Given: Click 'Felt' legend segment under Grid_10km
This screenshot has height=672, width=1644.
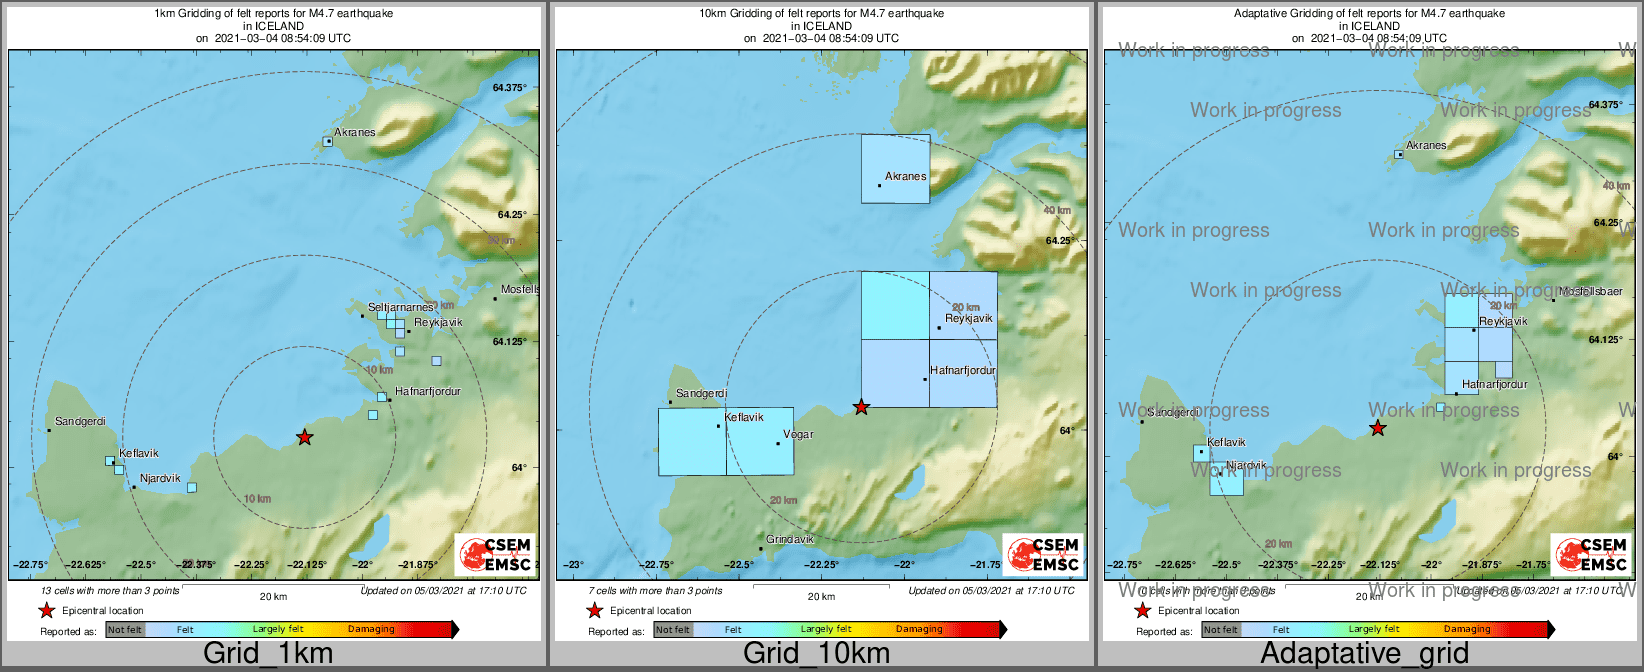Looking at the screenshot, I should pyautogui.click(x=733, y=629).
